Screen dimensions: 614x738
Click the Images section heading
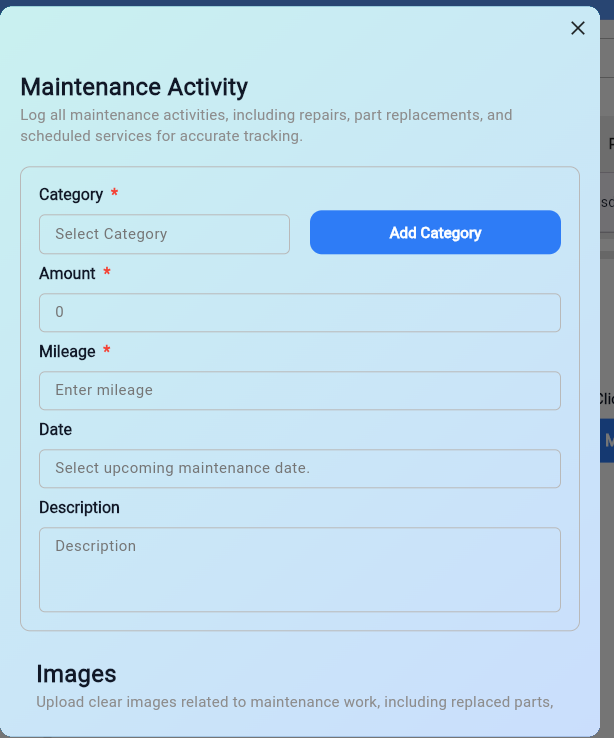(76, 674)
